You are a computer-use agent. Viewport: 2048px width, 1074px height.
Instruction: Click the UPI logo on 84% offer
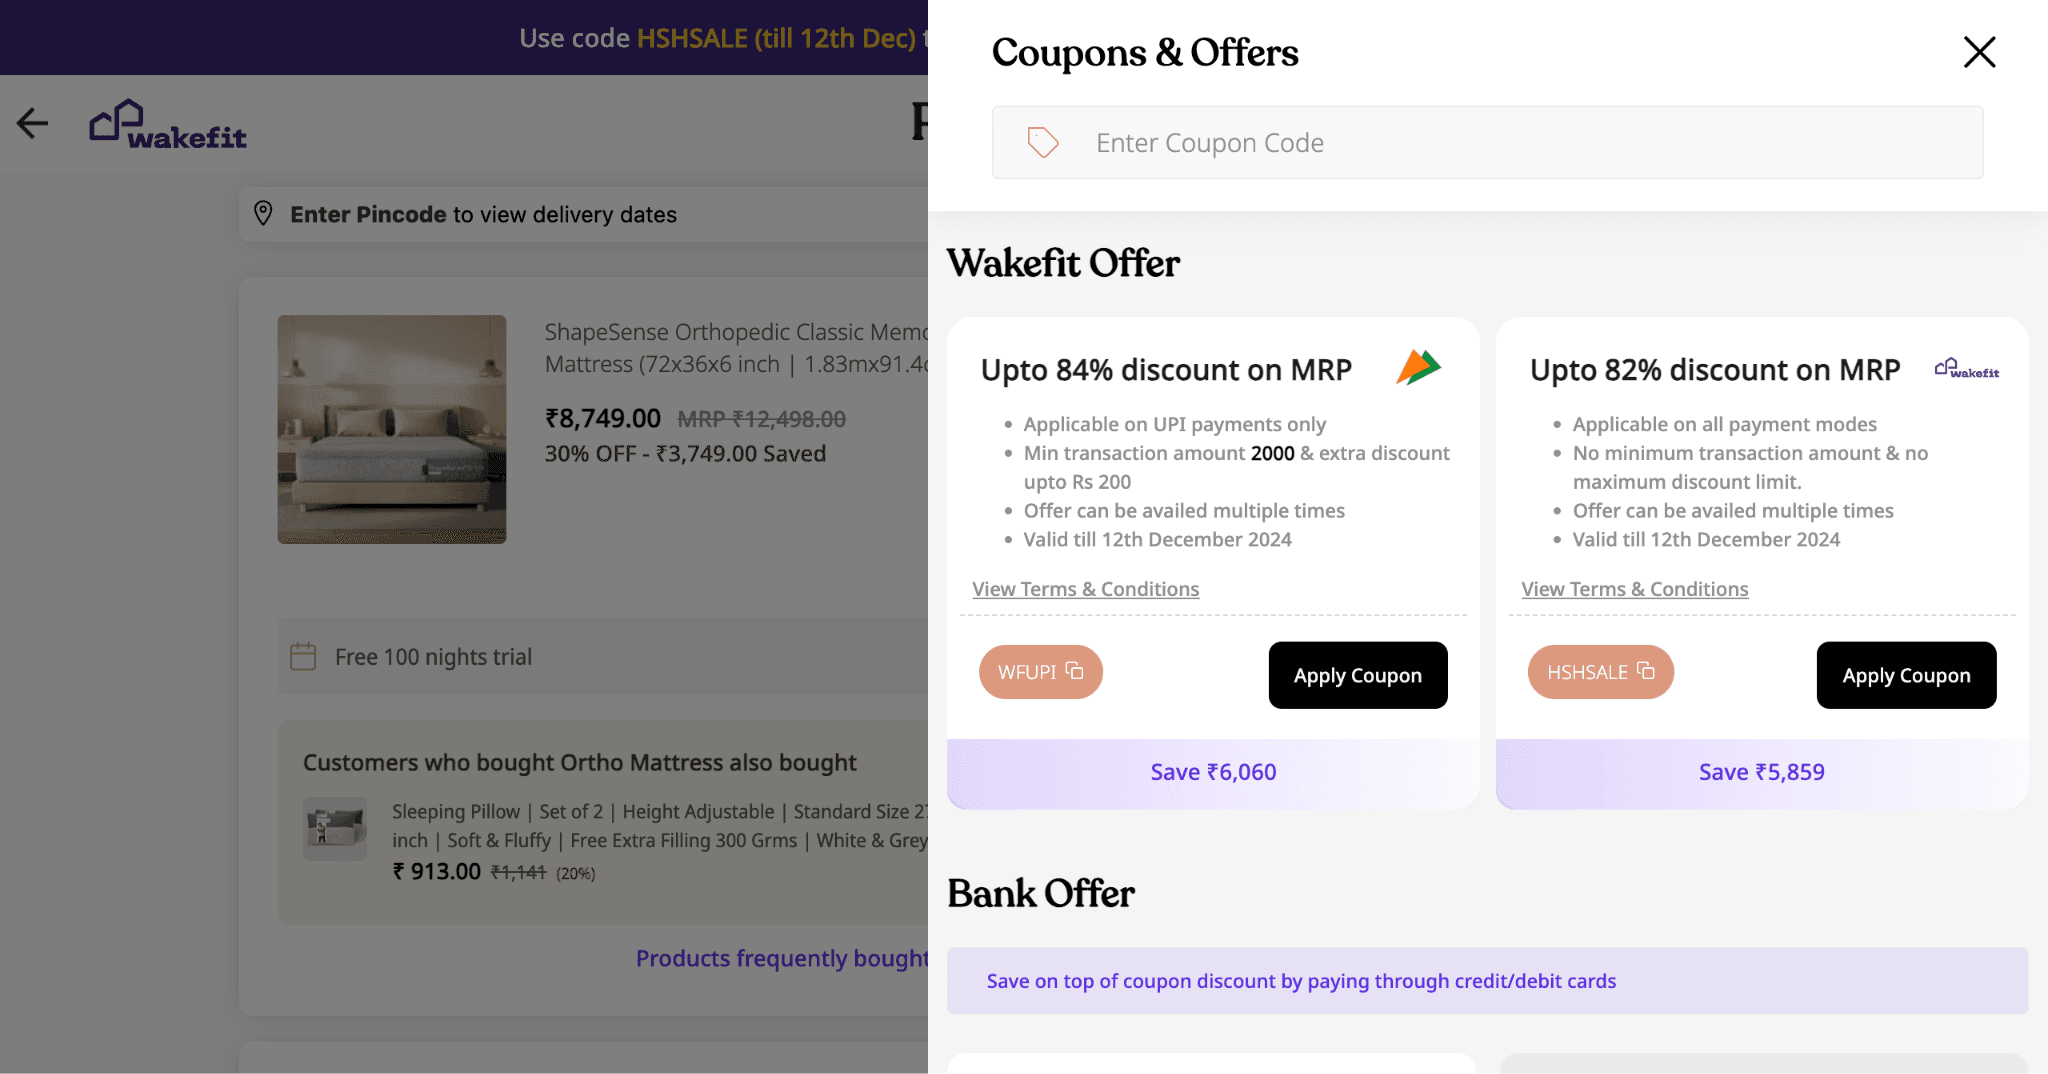(1418, 368)
